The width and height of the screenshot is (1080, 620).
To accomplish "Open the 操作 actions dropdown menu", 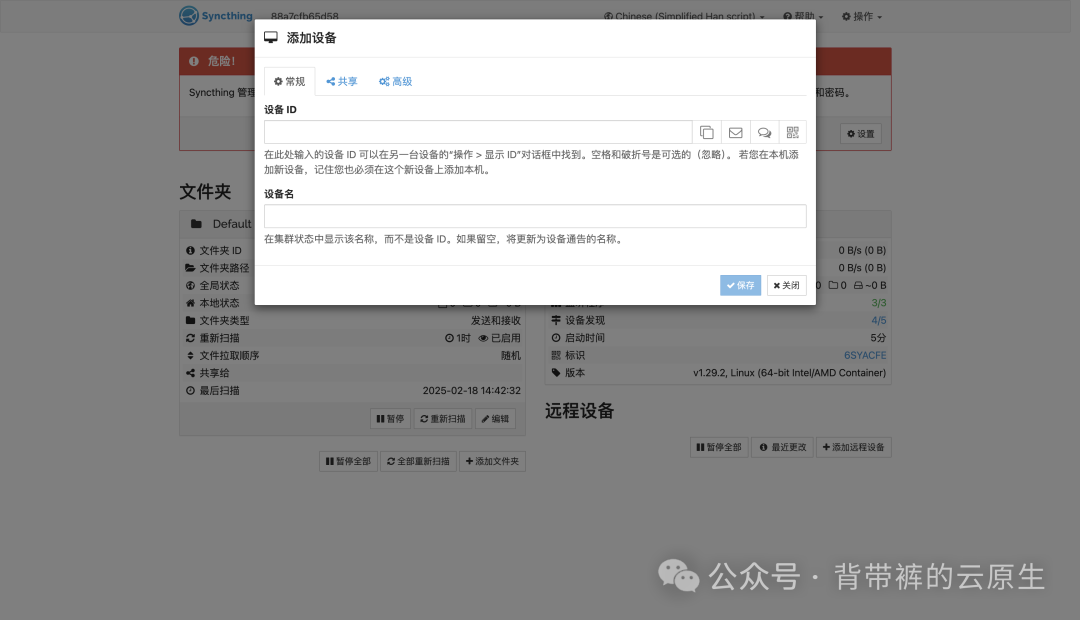I will click(x=862, y=17).
